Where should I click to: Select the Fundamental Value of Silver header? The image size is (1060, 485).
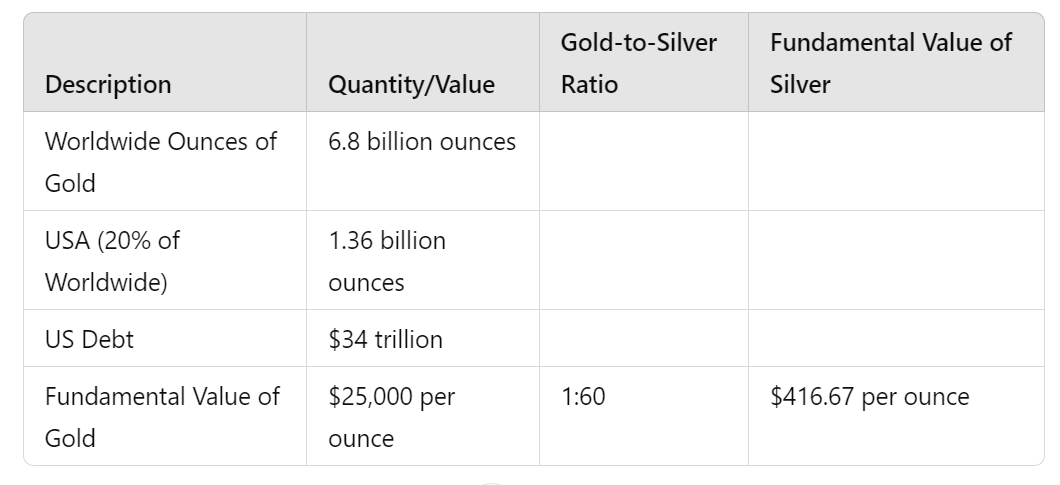[891, 63]
